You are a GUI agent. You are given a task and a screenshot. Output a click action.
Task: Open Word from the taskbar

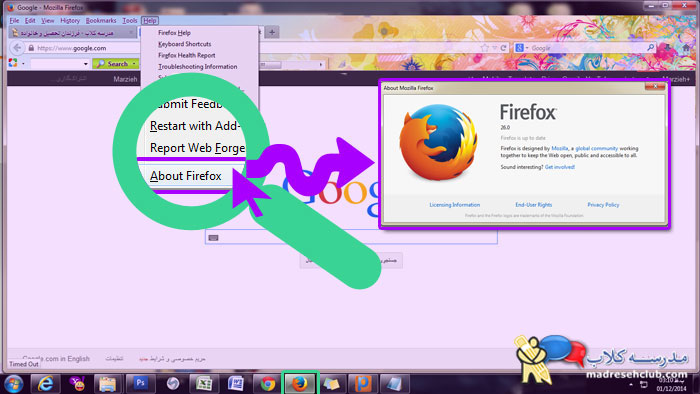[x=236, y=384]
